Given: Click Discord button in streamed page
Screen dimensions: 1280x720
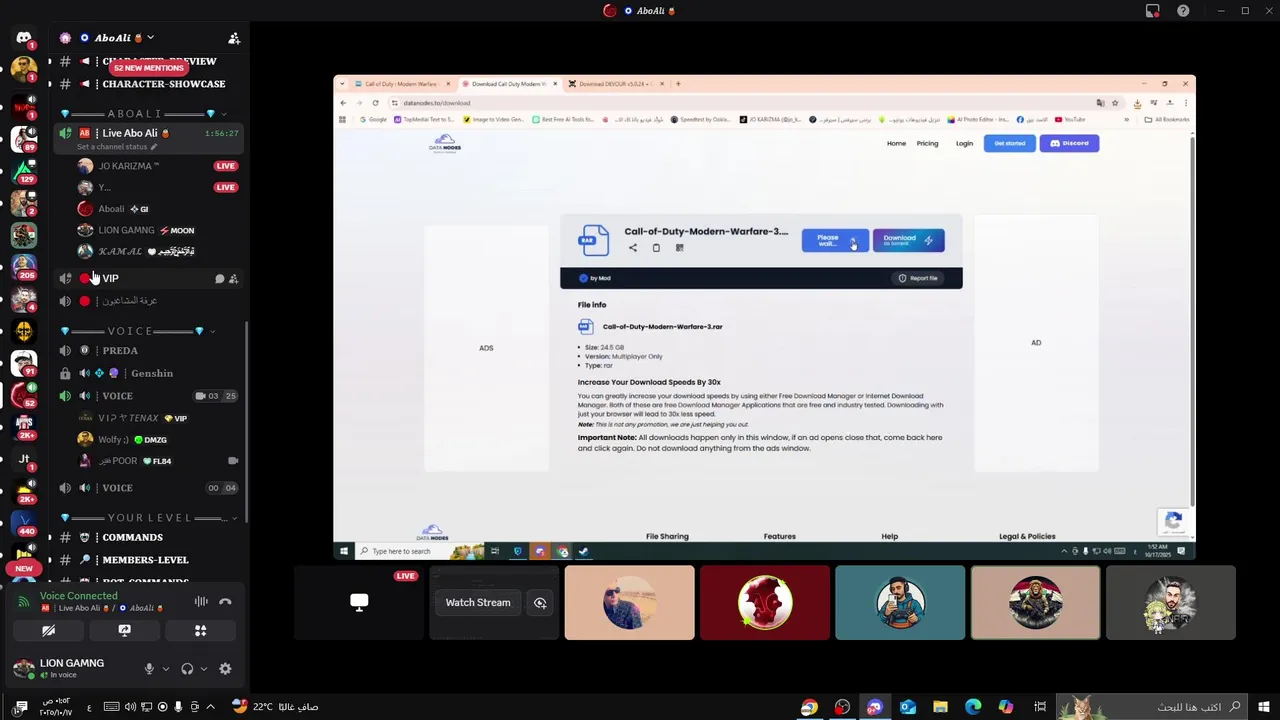Looking at the screenshot, I should (x=1069, y=143).
